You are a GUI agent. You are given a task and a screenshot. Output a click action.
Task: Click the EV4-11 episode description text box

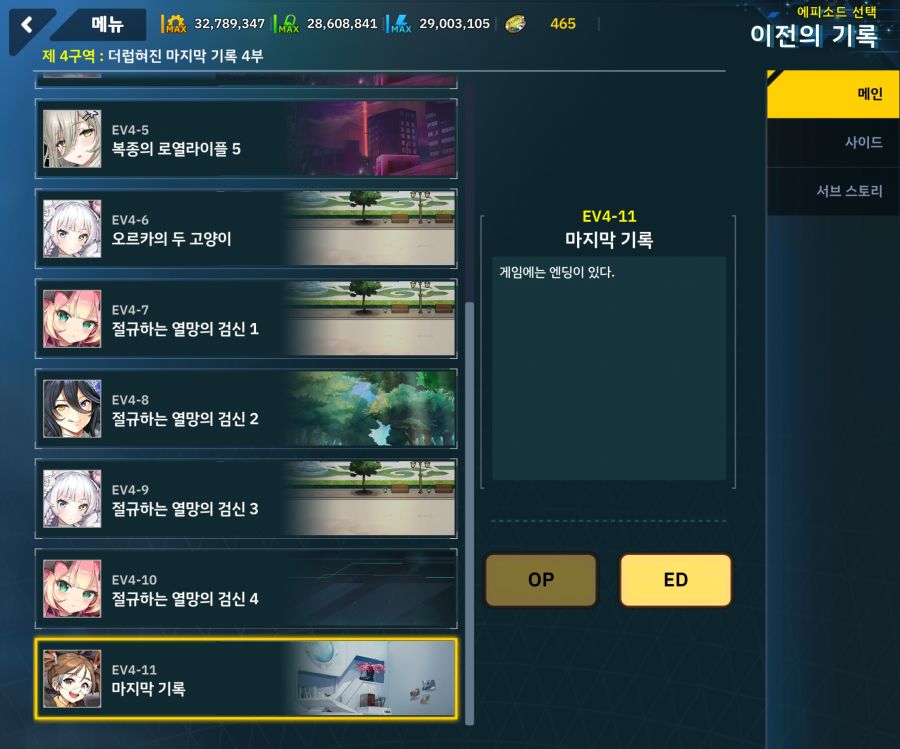[609, 368]
